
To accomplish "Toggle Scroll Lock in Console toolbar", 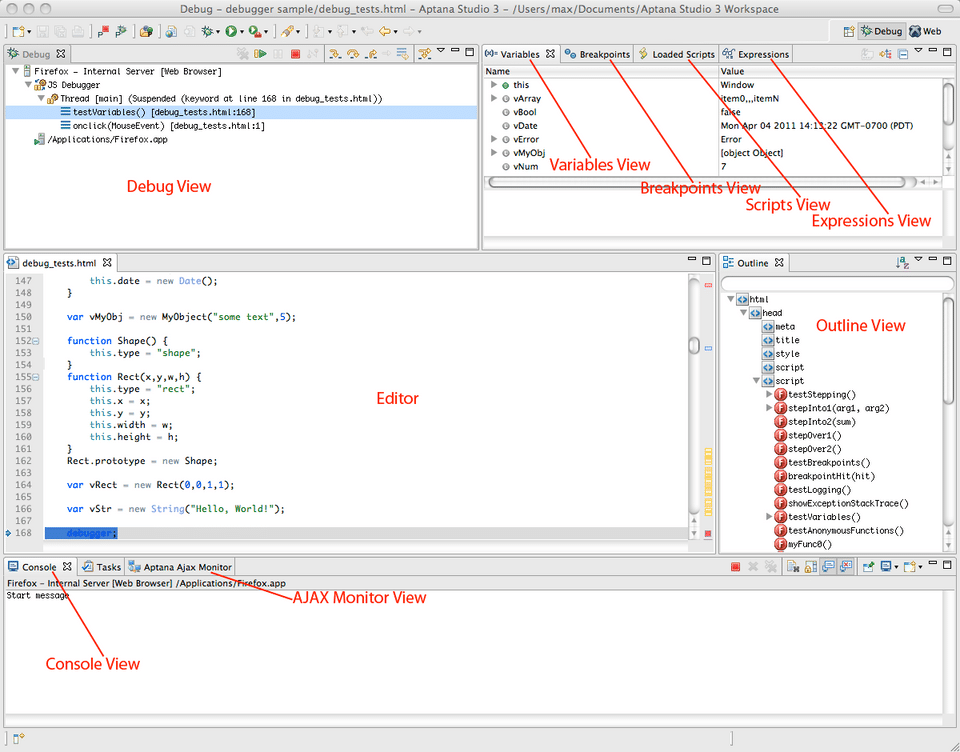I will click(811, 567).
